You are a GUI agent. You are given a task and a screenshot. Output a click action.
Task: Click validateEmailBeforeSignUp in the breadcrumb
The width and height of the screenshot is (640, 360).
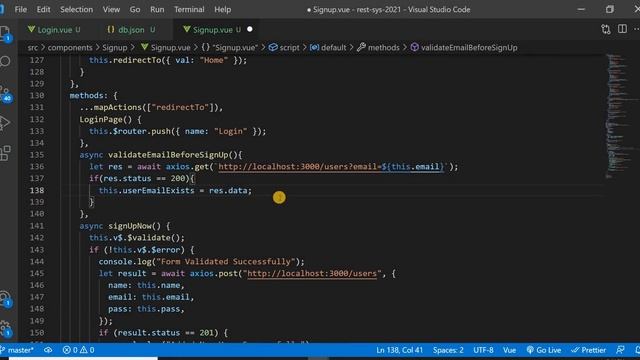464,47
